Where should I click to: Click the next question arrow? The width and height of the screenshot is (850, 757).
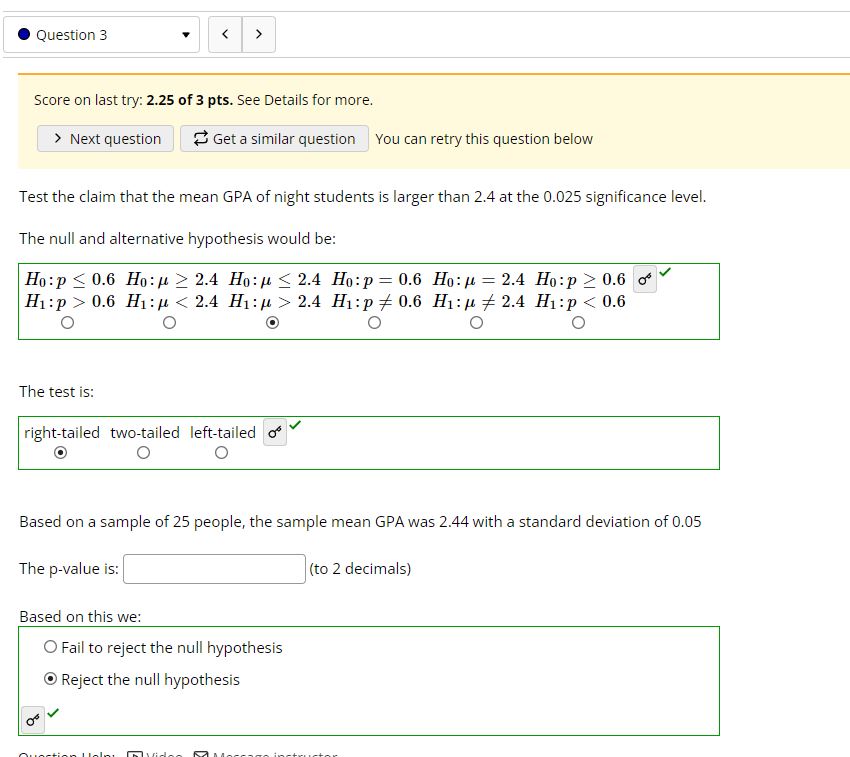point(258,33)
